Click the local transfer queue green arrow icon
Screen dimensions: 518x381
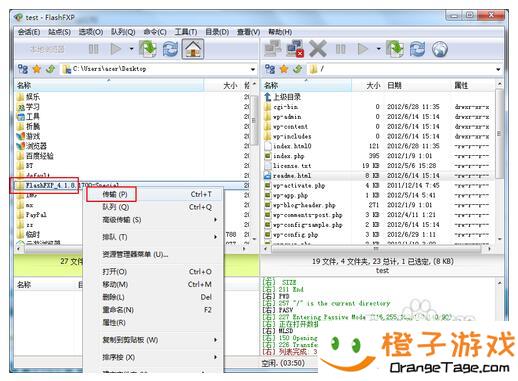pyautogui.click(x=148, y=49)
